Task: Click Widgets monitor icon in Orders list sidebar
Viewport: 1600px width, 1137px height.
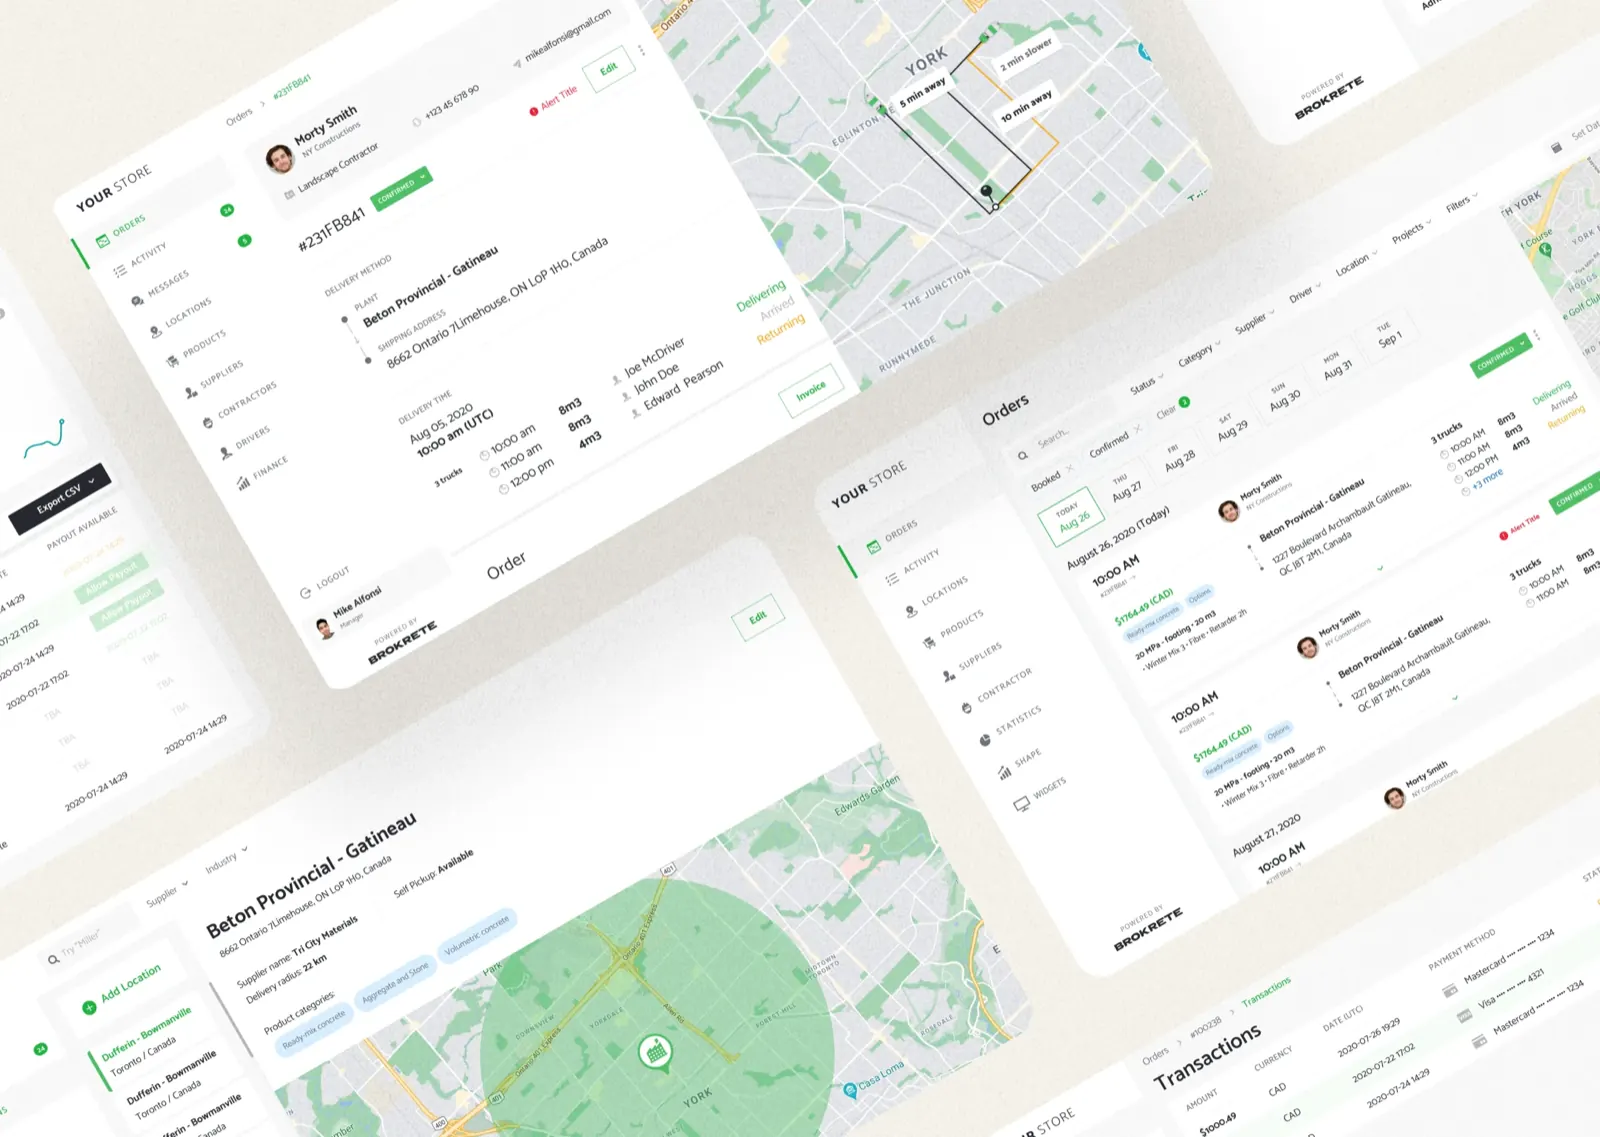Action: (x=1021, y=804)
